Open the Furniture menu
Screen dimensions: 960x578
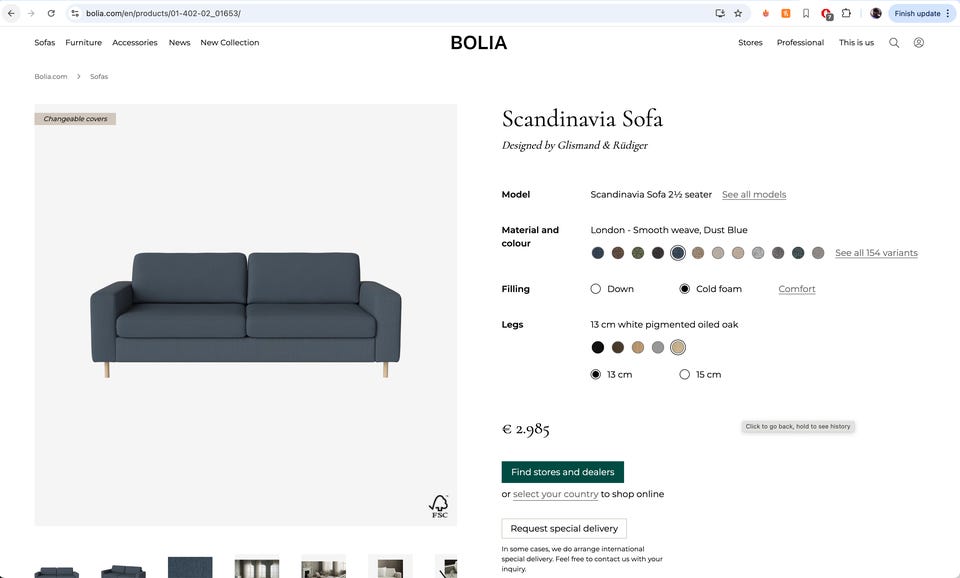click(x=84, y=43)
